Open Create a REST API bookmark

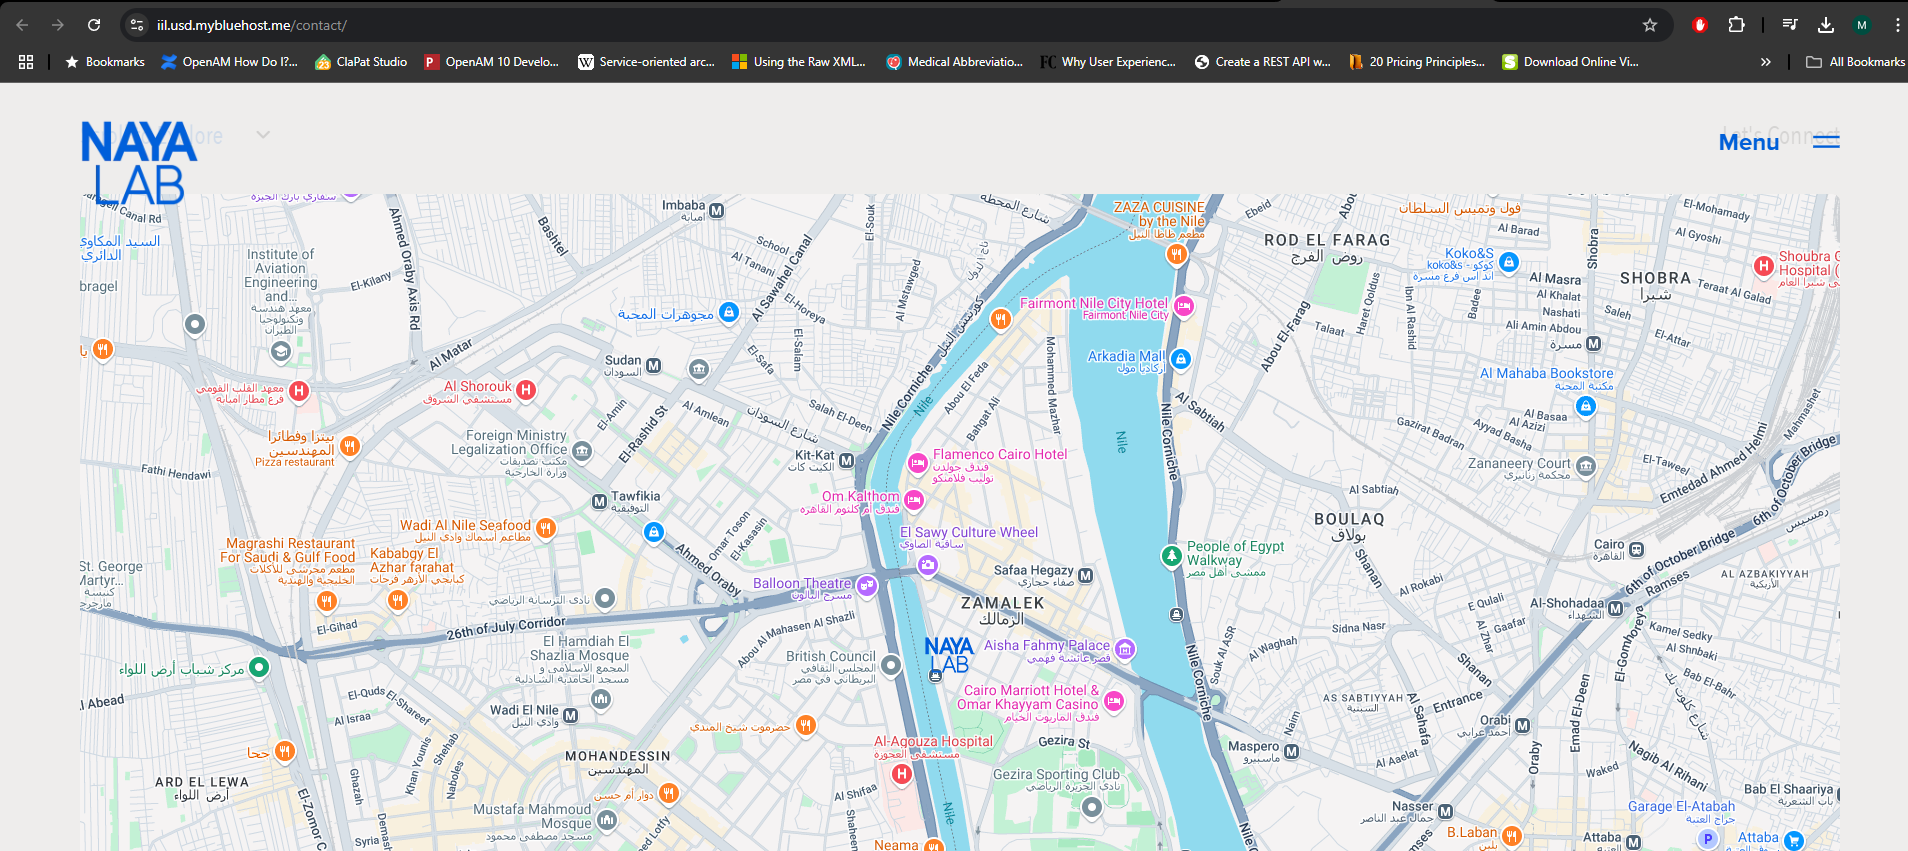pos(1263,62)
